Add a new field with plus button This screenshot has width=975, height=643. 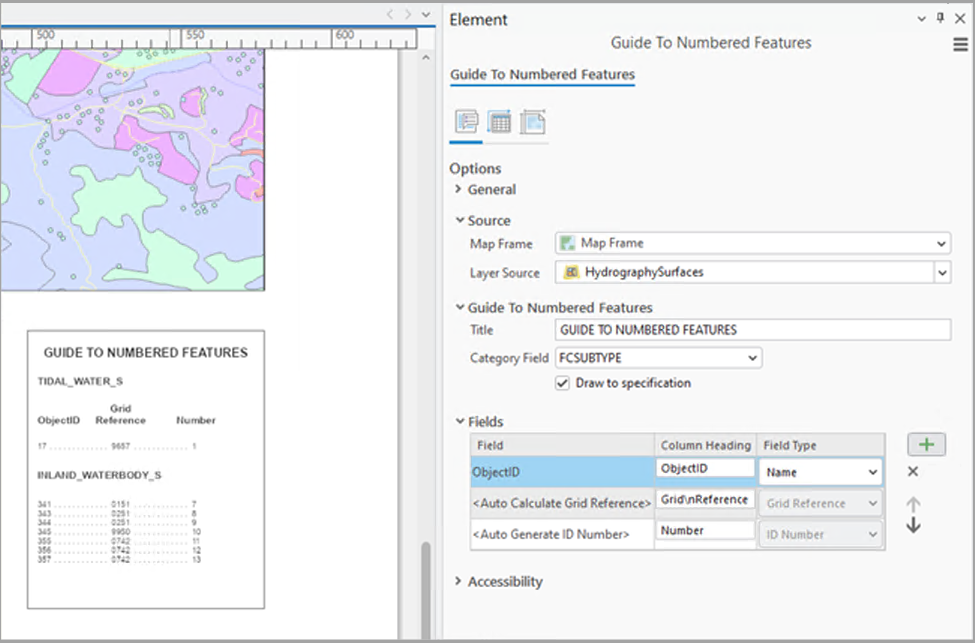pos(926,445)
